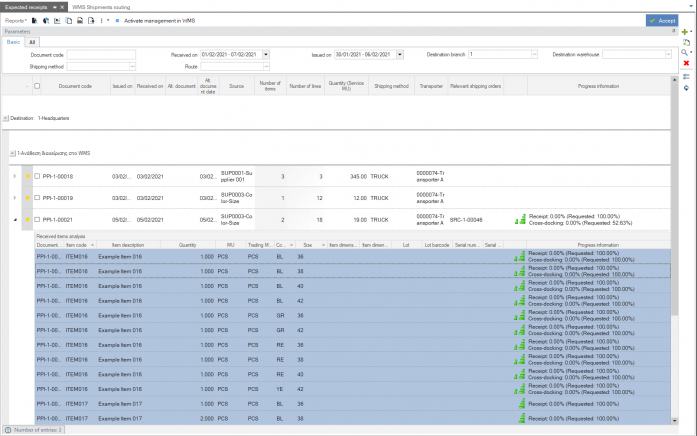Switch to the All parameters tab

click(32, 42)
